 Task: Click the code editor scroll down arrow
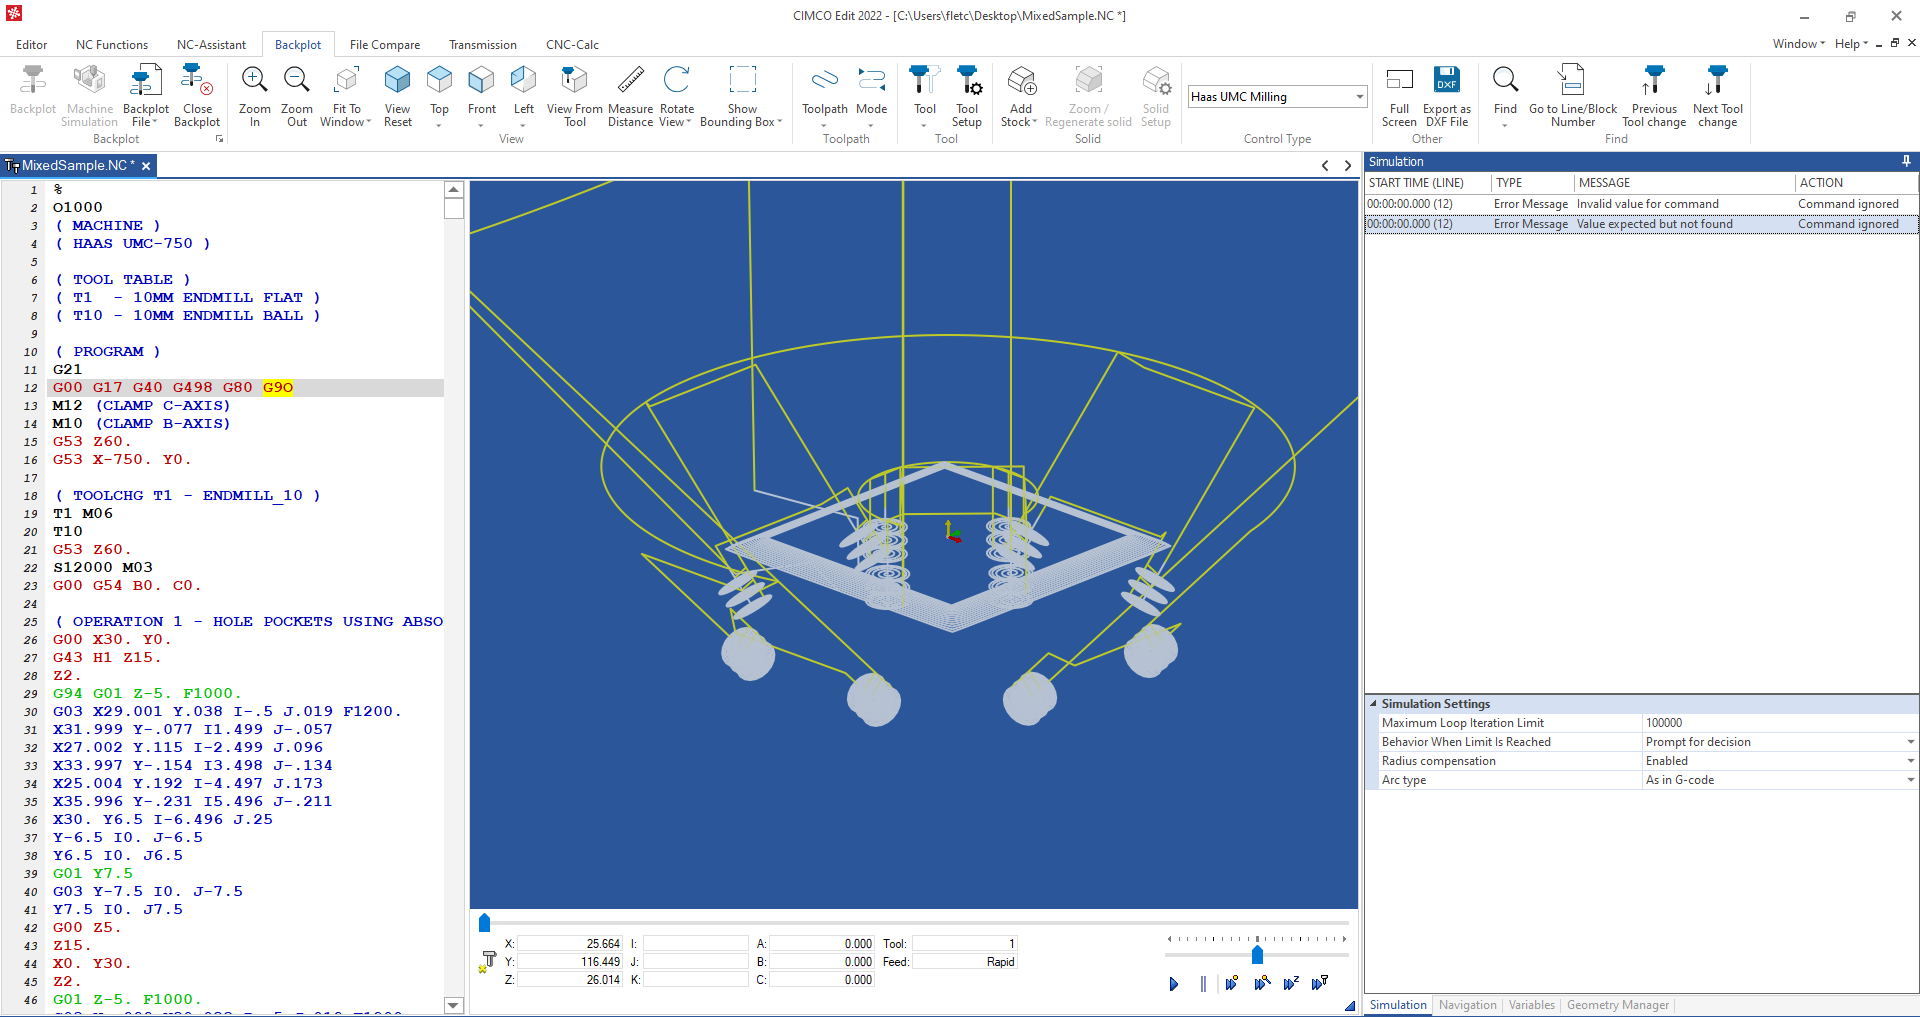click(x=453, y=1005)
